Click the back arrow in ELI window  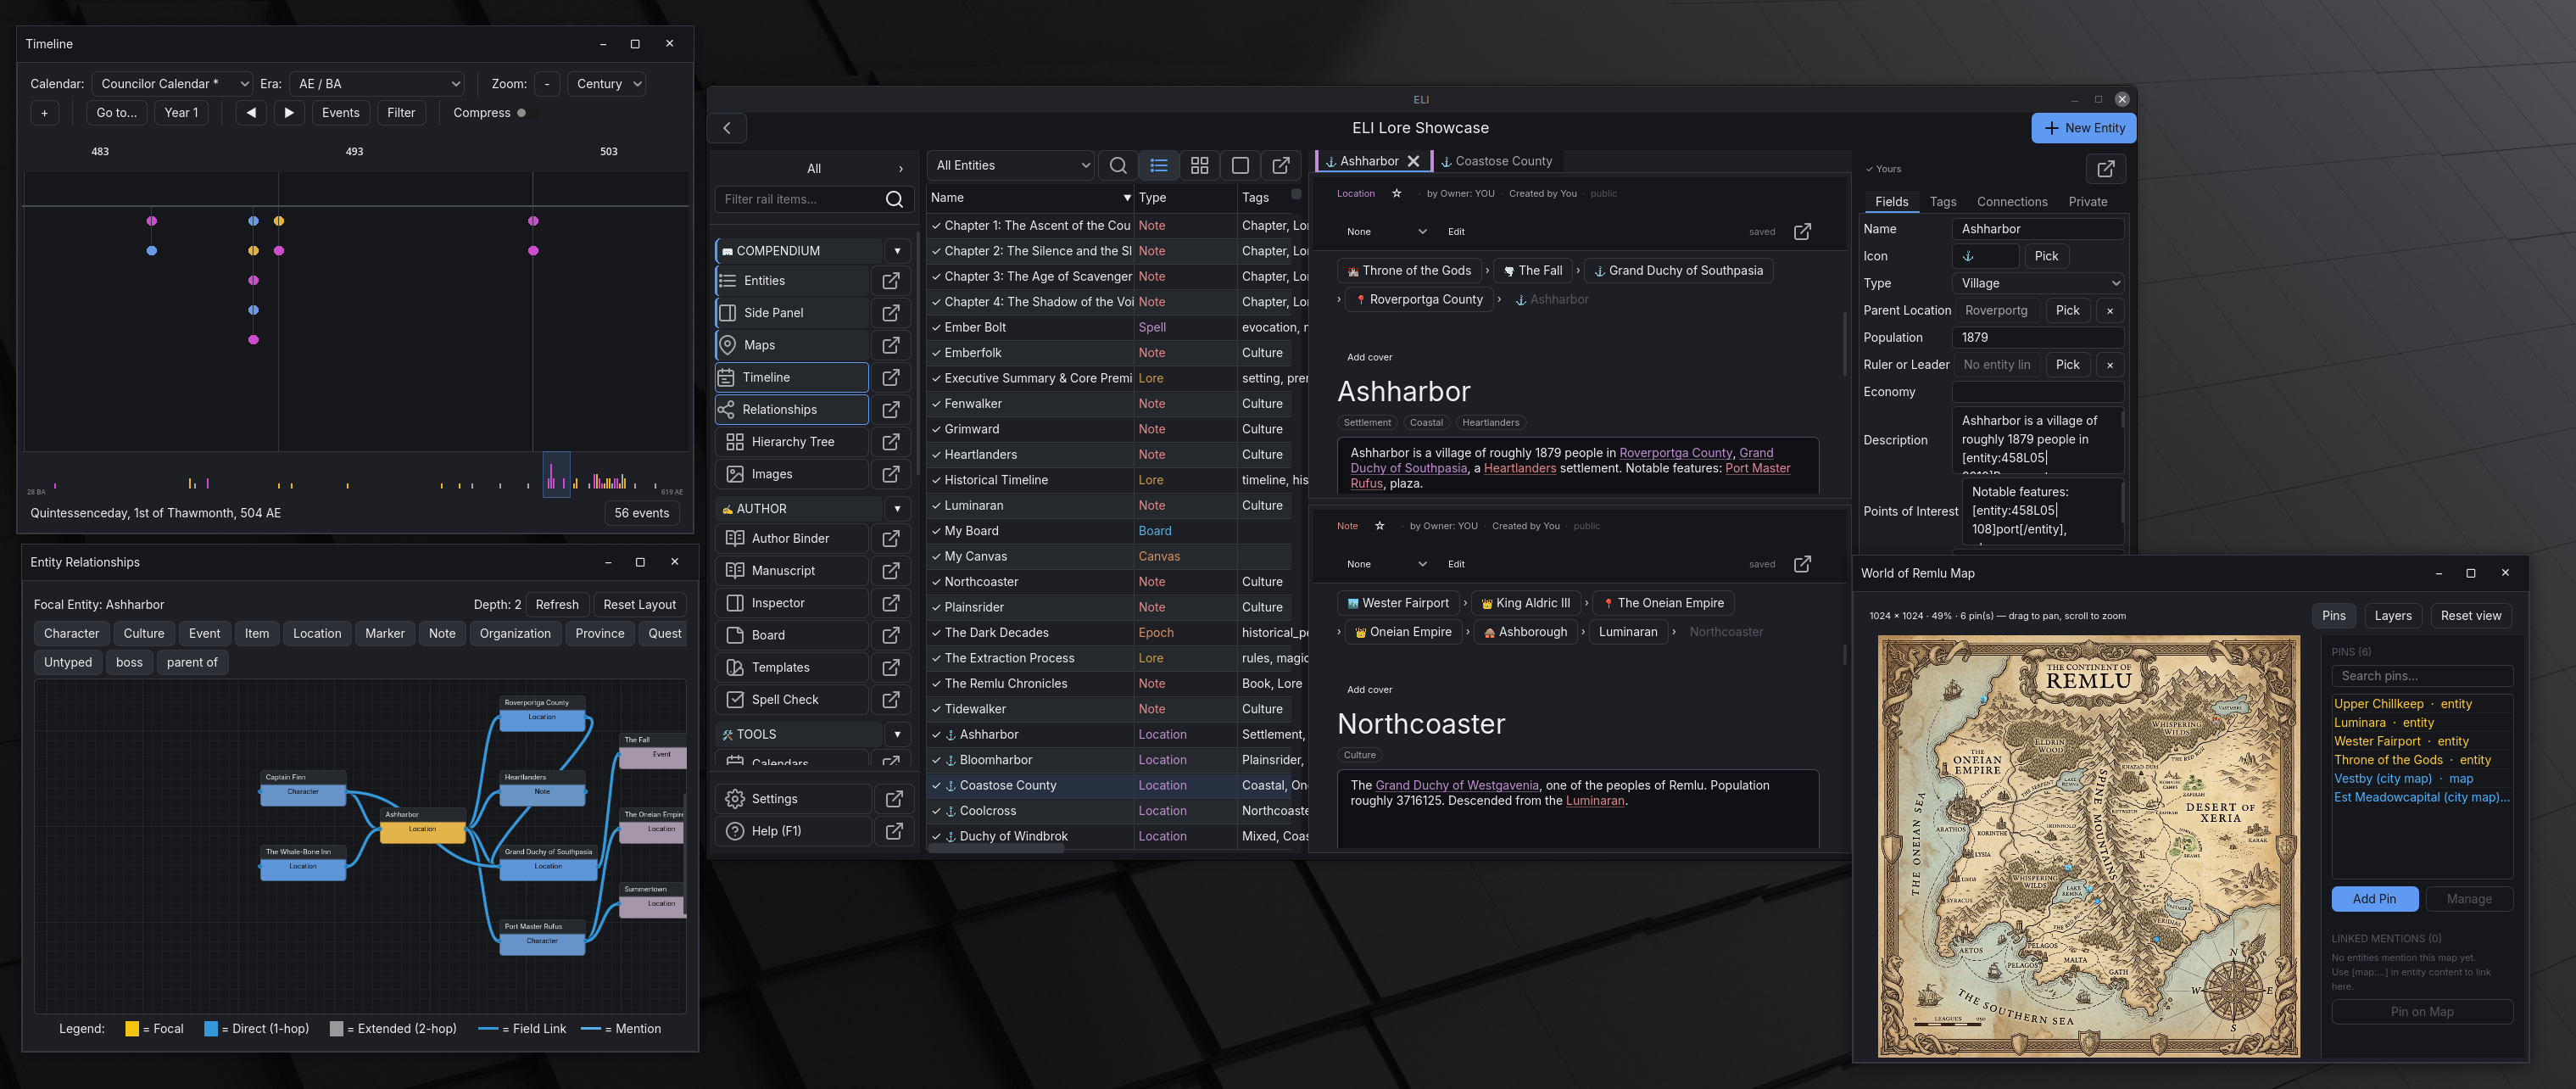727,128
